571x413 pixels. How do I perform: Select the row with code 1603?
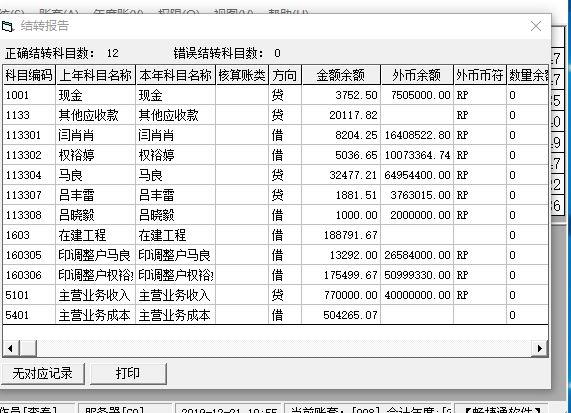tap(276, 235)
